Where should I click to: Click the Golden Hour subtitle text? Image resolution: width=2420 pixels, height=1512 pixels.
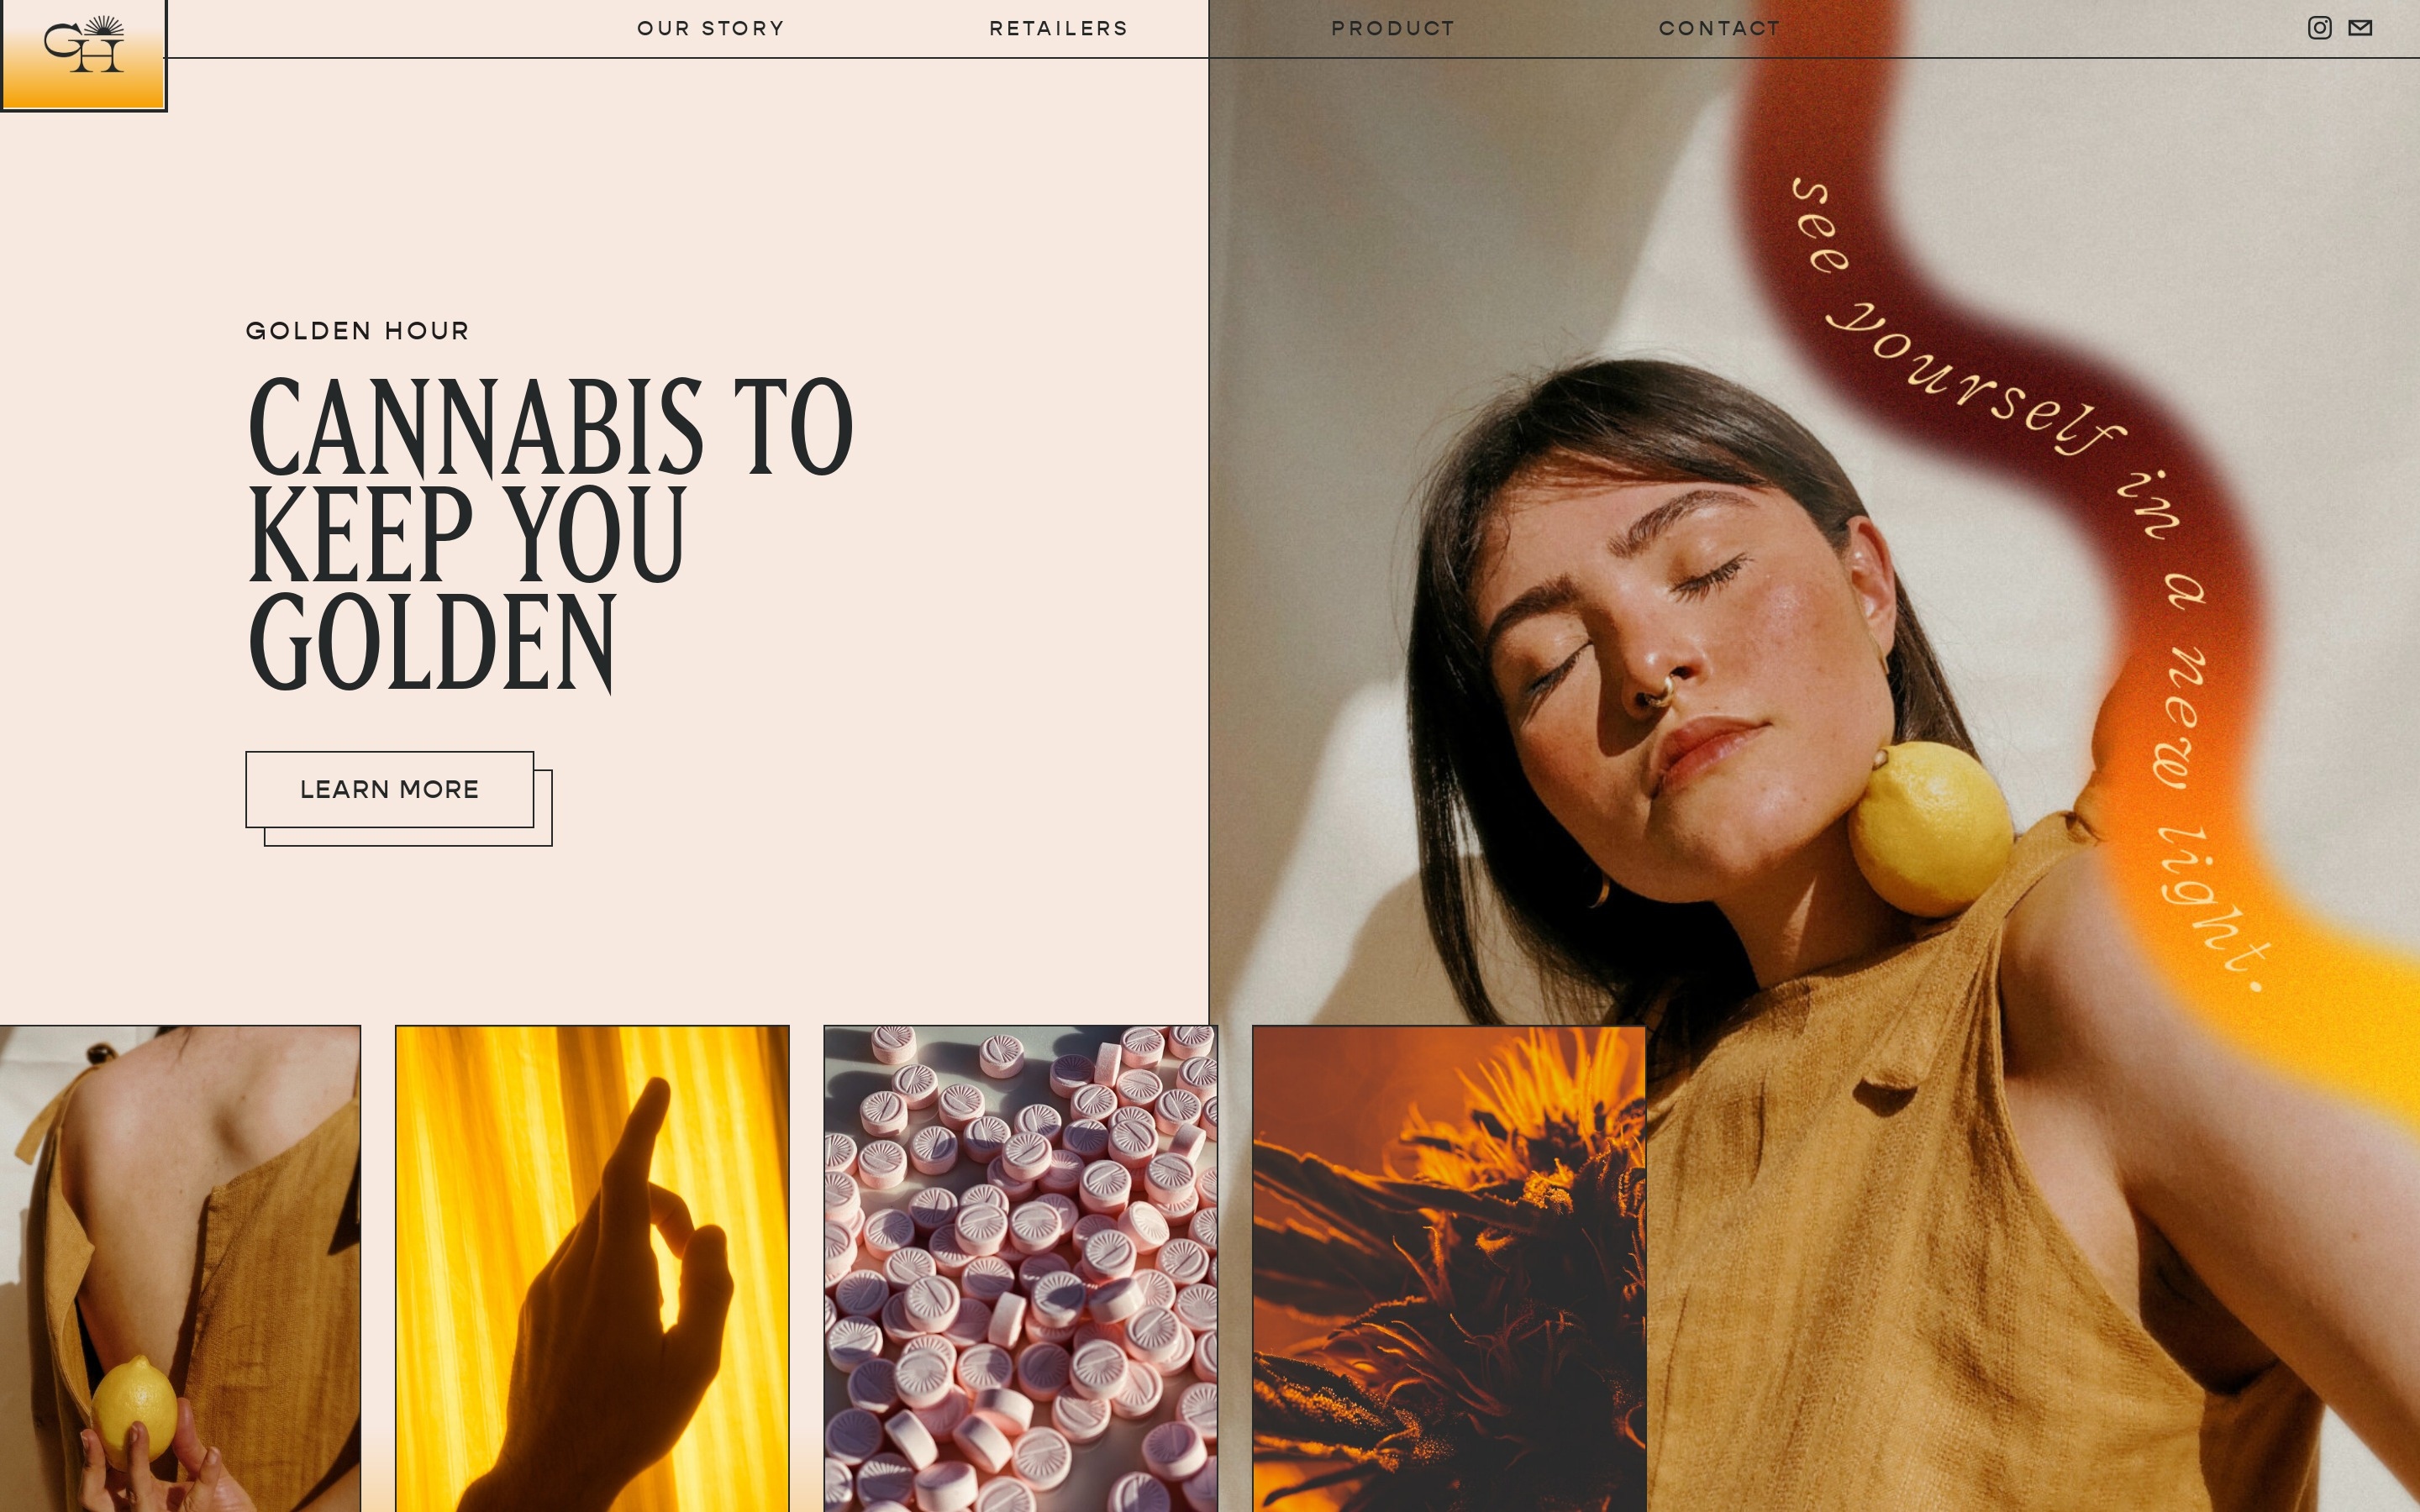357,331
